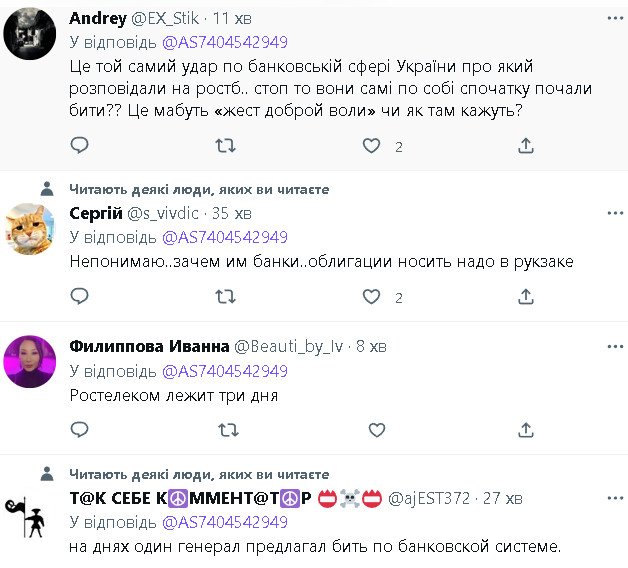Like Сергій's tweet
The image size is (628, 568).
coord(371,297)
